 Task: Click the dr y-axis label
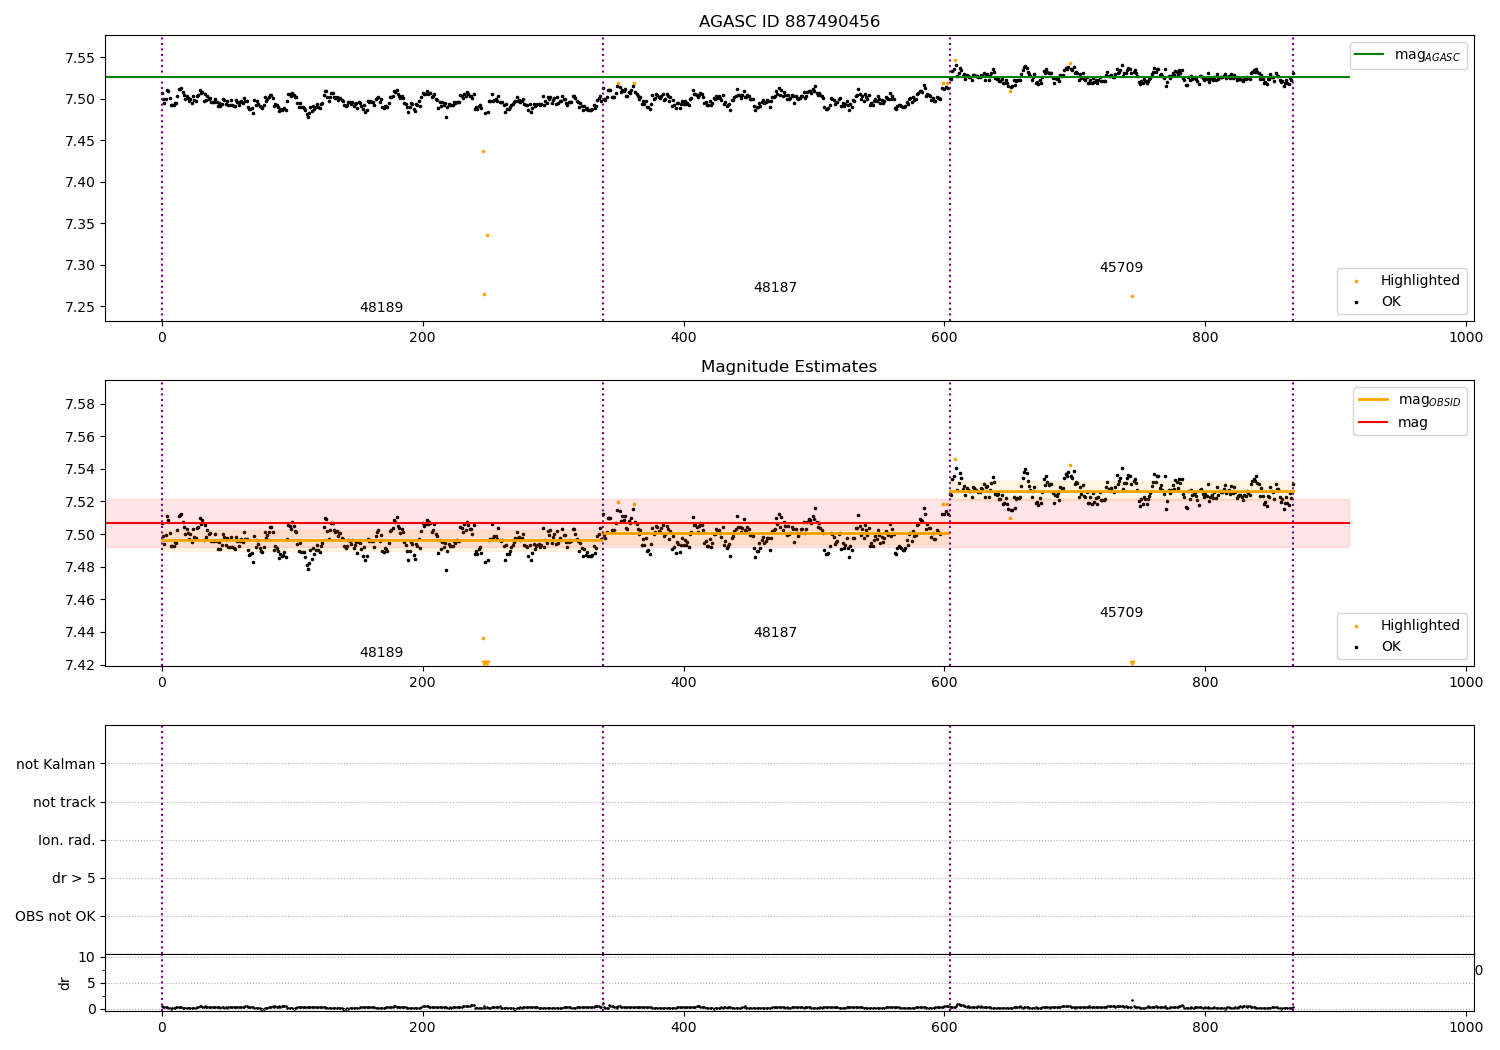65,983
